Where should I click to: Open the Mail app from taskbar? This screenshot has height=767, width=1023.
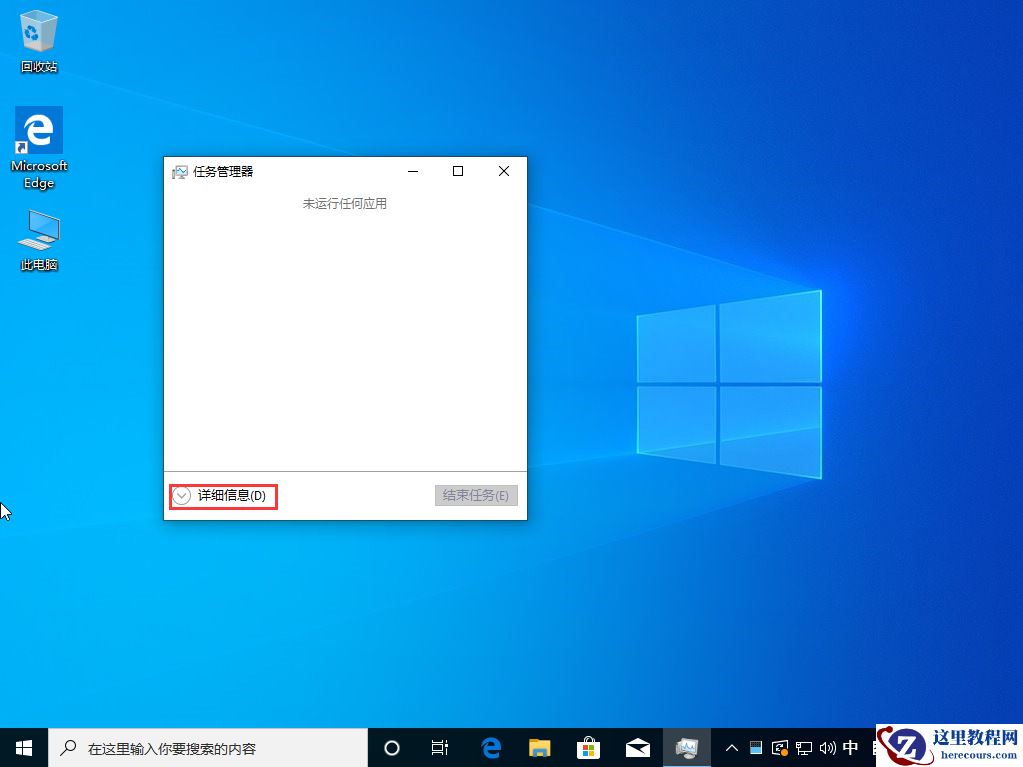click(x=637, y=747)
